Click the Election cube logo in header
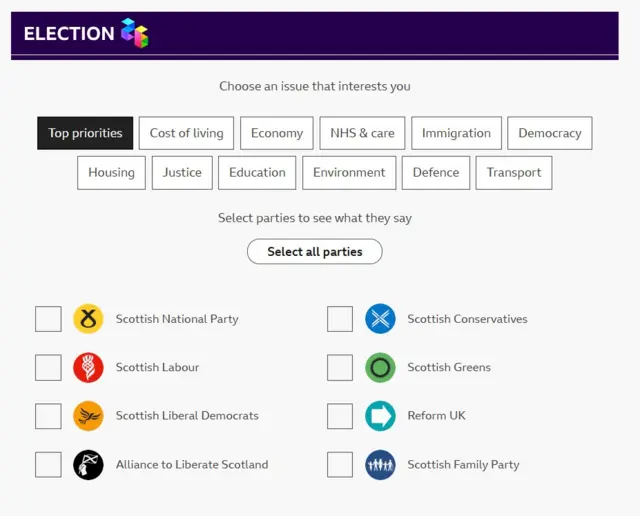640x516 pixels. [134, 33]
